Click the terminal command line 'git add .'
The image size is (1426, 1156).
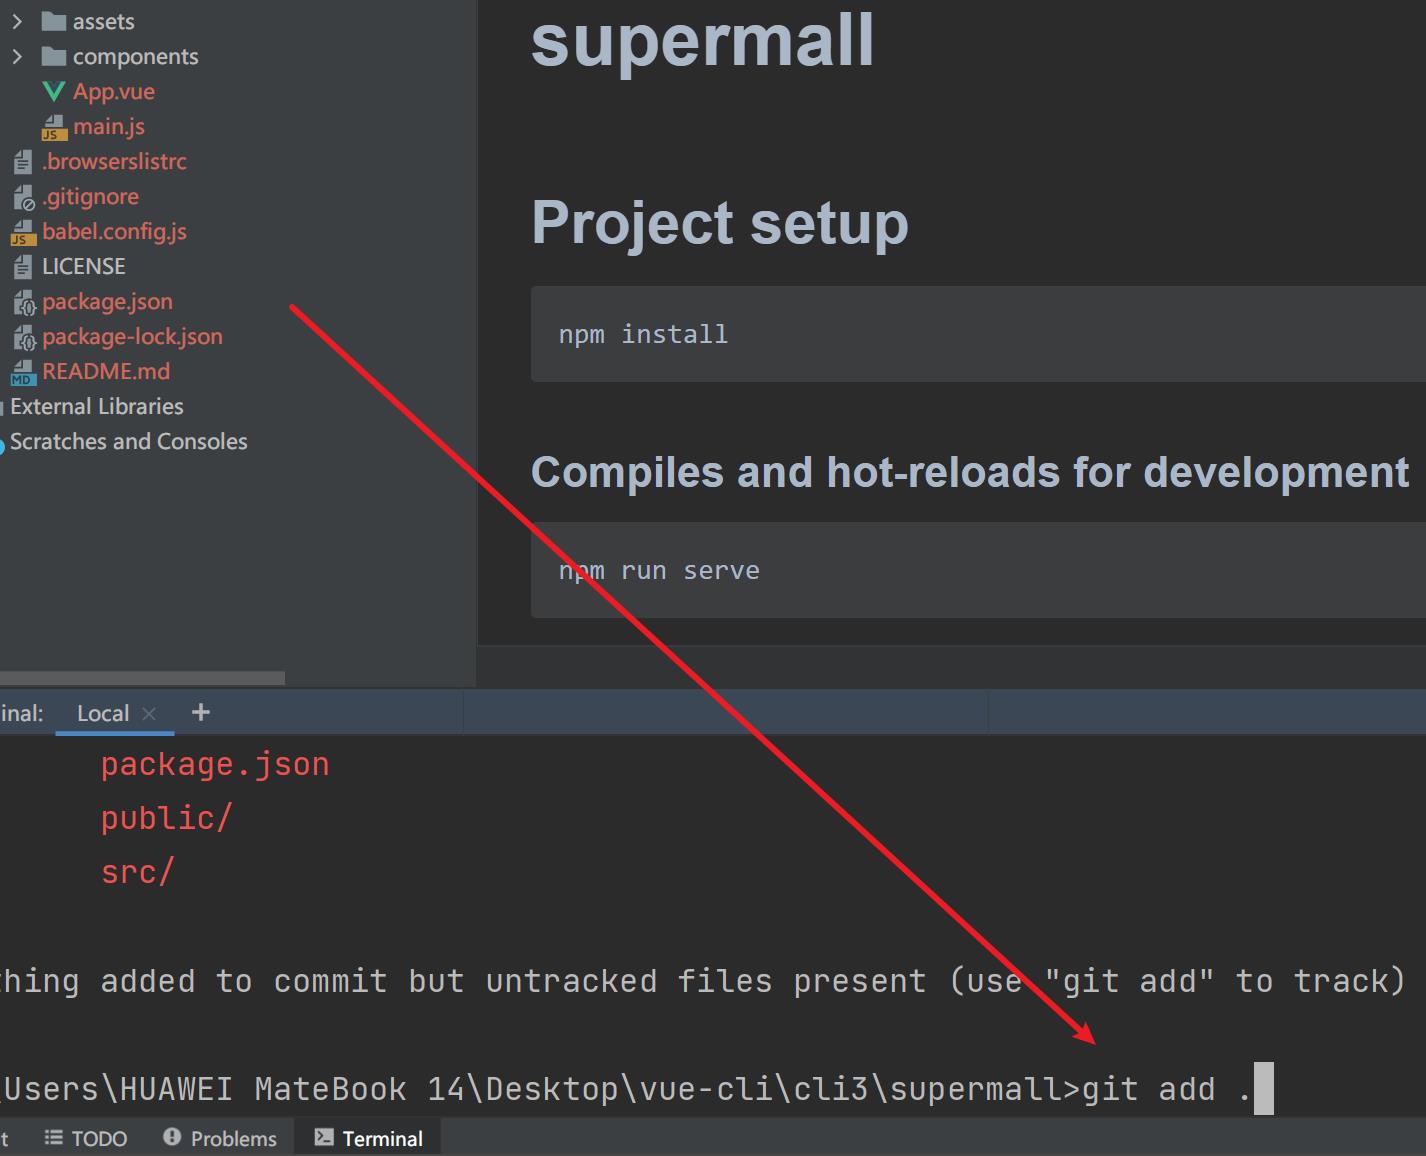point(1166,1089)
